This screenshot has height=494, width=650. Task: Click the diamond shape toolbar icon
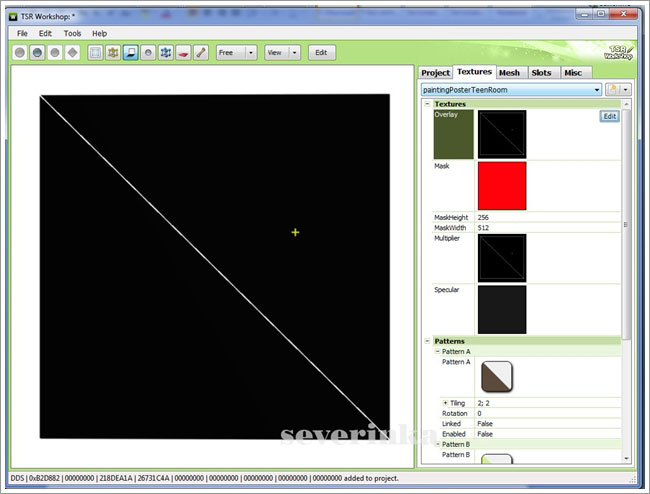pos(73,53)
